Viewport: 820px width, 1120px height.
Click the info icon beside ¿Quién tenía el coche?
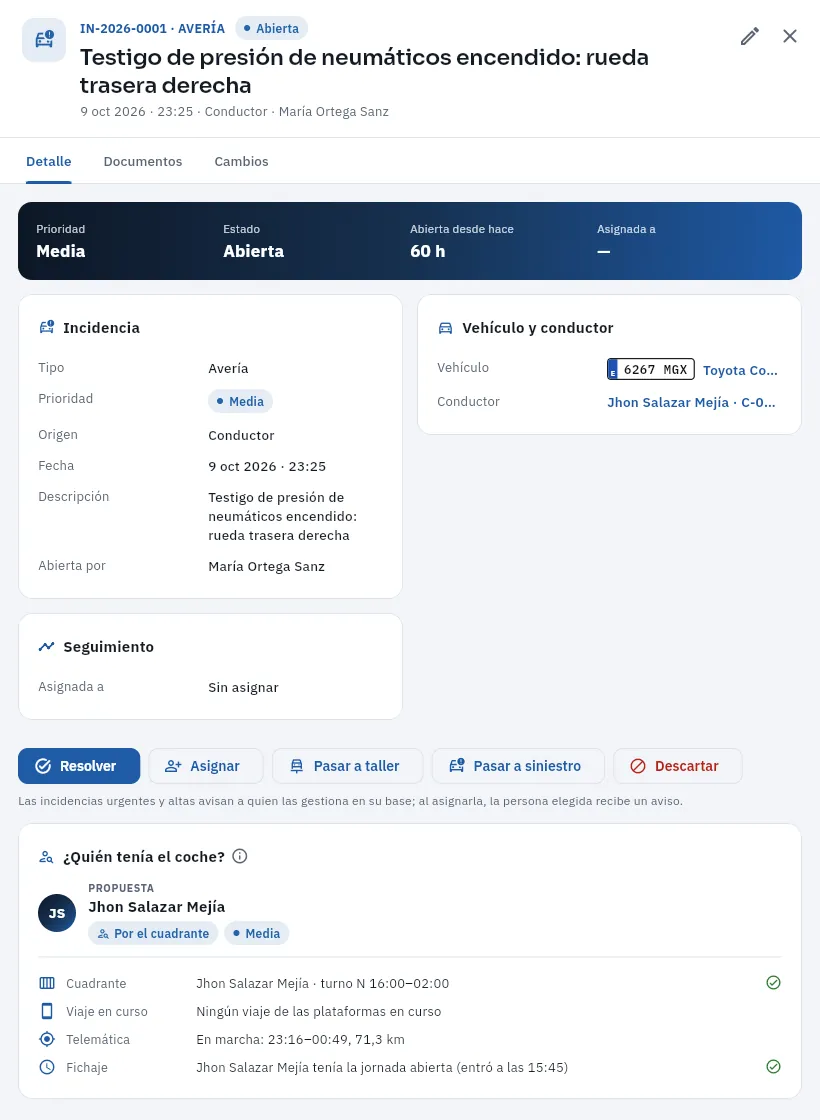[x=240, y=856]
